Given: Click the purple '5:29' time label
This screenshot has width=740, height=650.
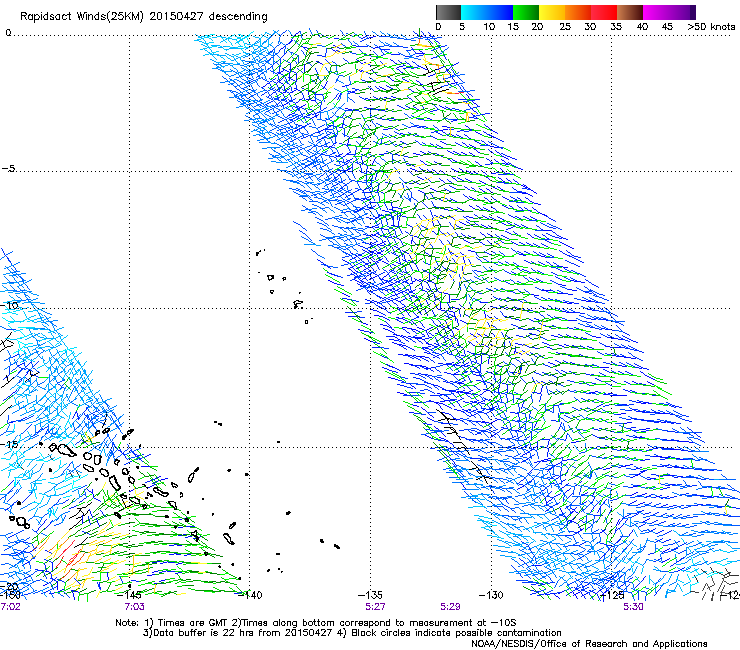Looking at the screenshot, I should (450, 607).
